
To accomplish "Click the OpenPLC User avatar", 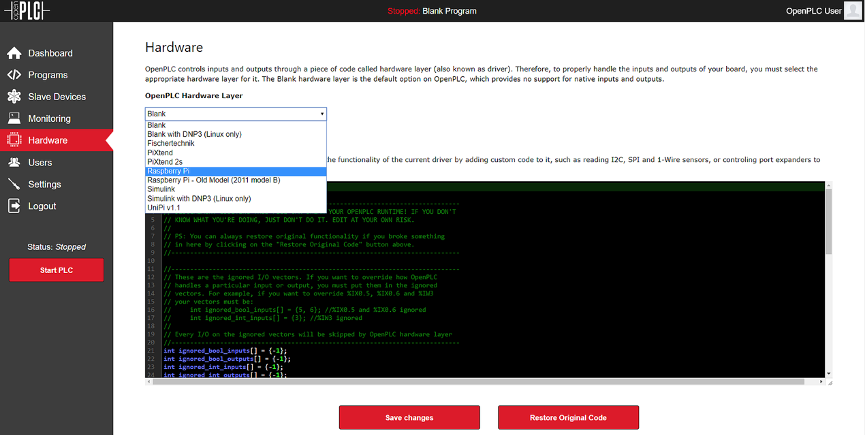I will click(x=851, y=11).
